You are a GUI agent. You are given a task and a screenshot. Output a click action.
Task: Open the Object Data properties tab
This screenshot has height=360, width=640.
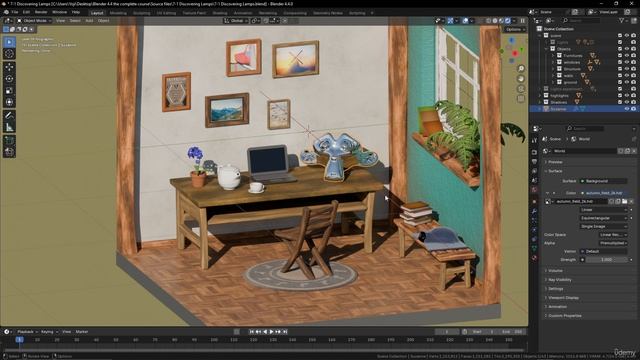(x=534, y=249)
